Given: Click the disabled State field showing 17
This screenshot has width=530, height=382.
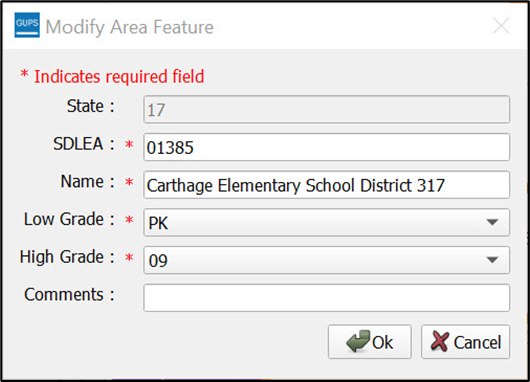Looking at the screenshot, I should coord(327,110).
